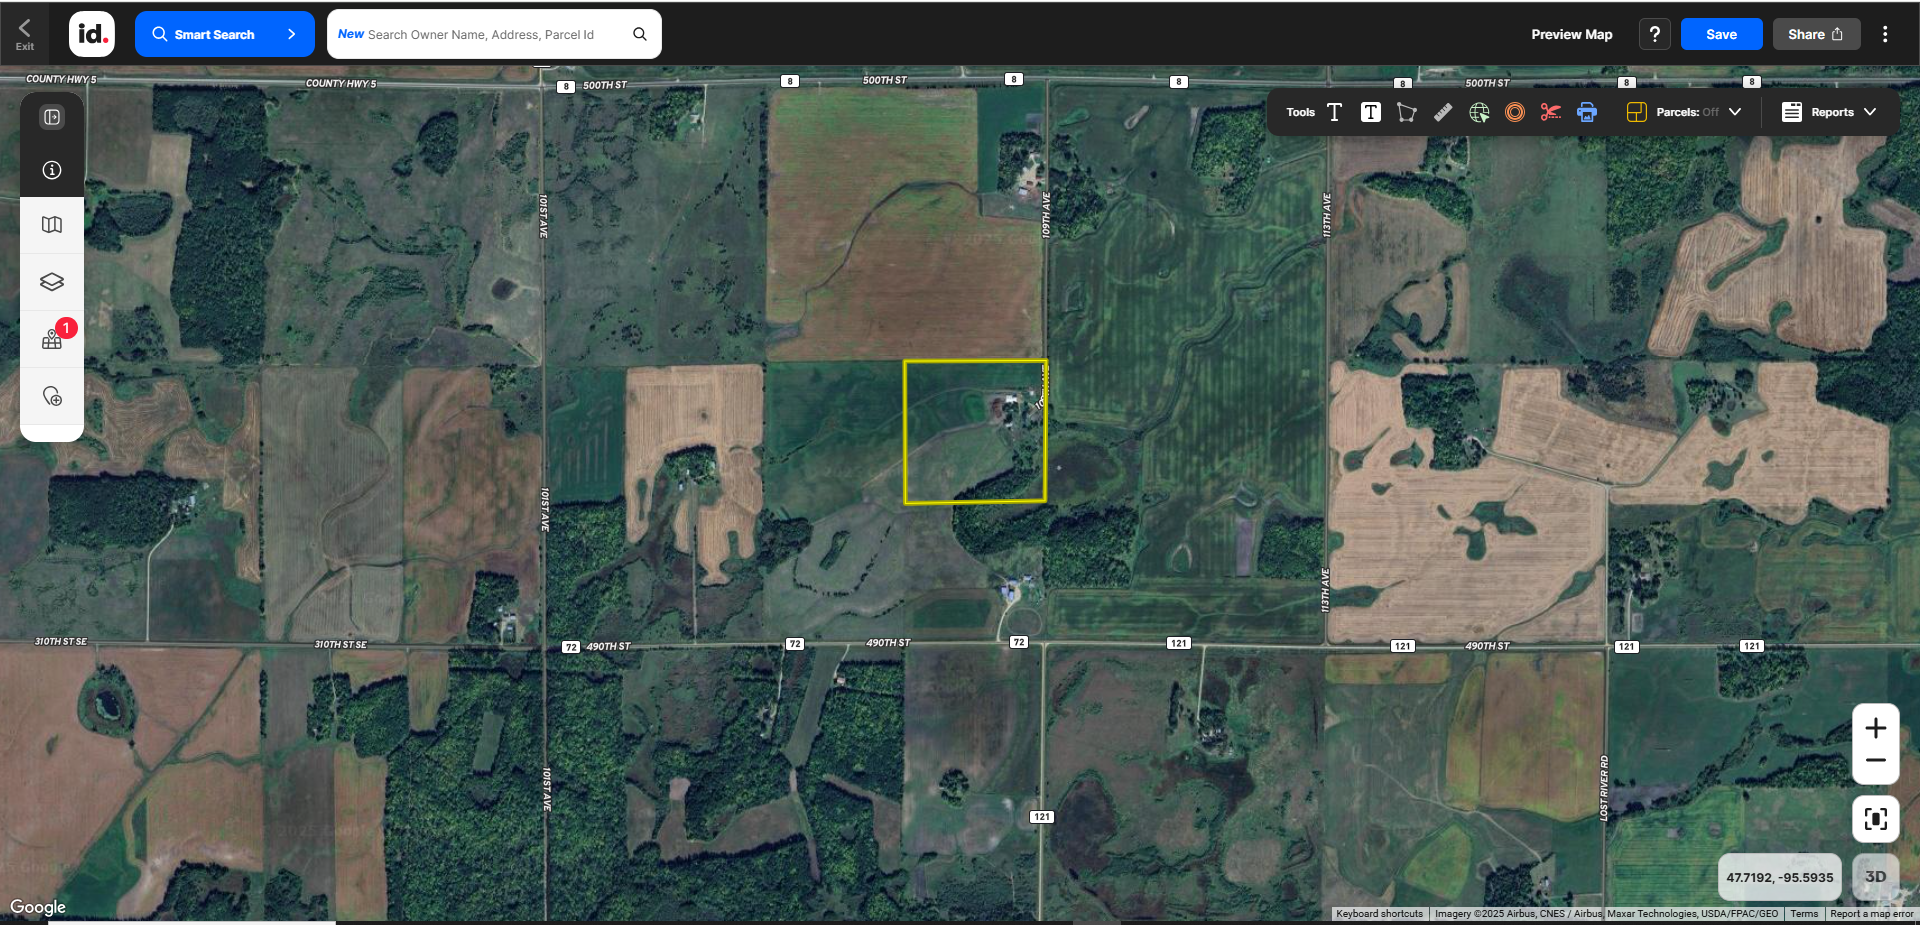Image resolution: width=1920 pixels, height=925 pixels.
Task: Select the globe pointer selection tool
Action: pos(1479,112)
